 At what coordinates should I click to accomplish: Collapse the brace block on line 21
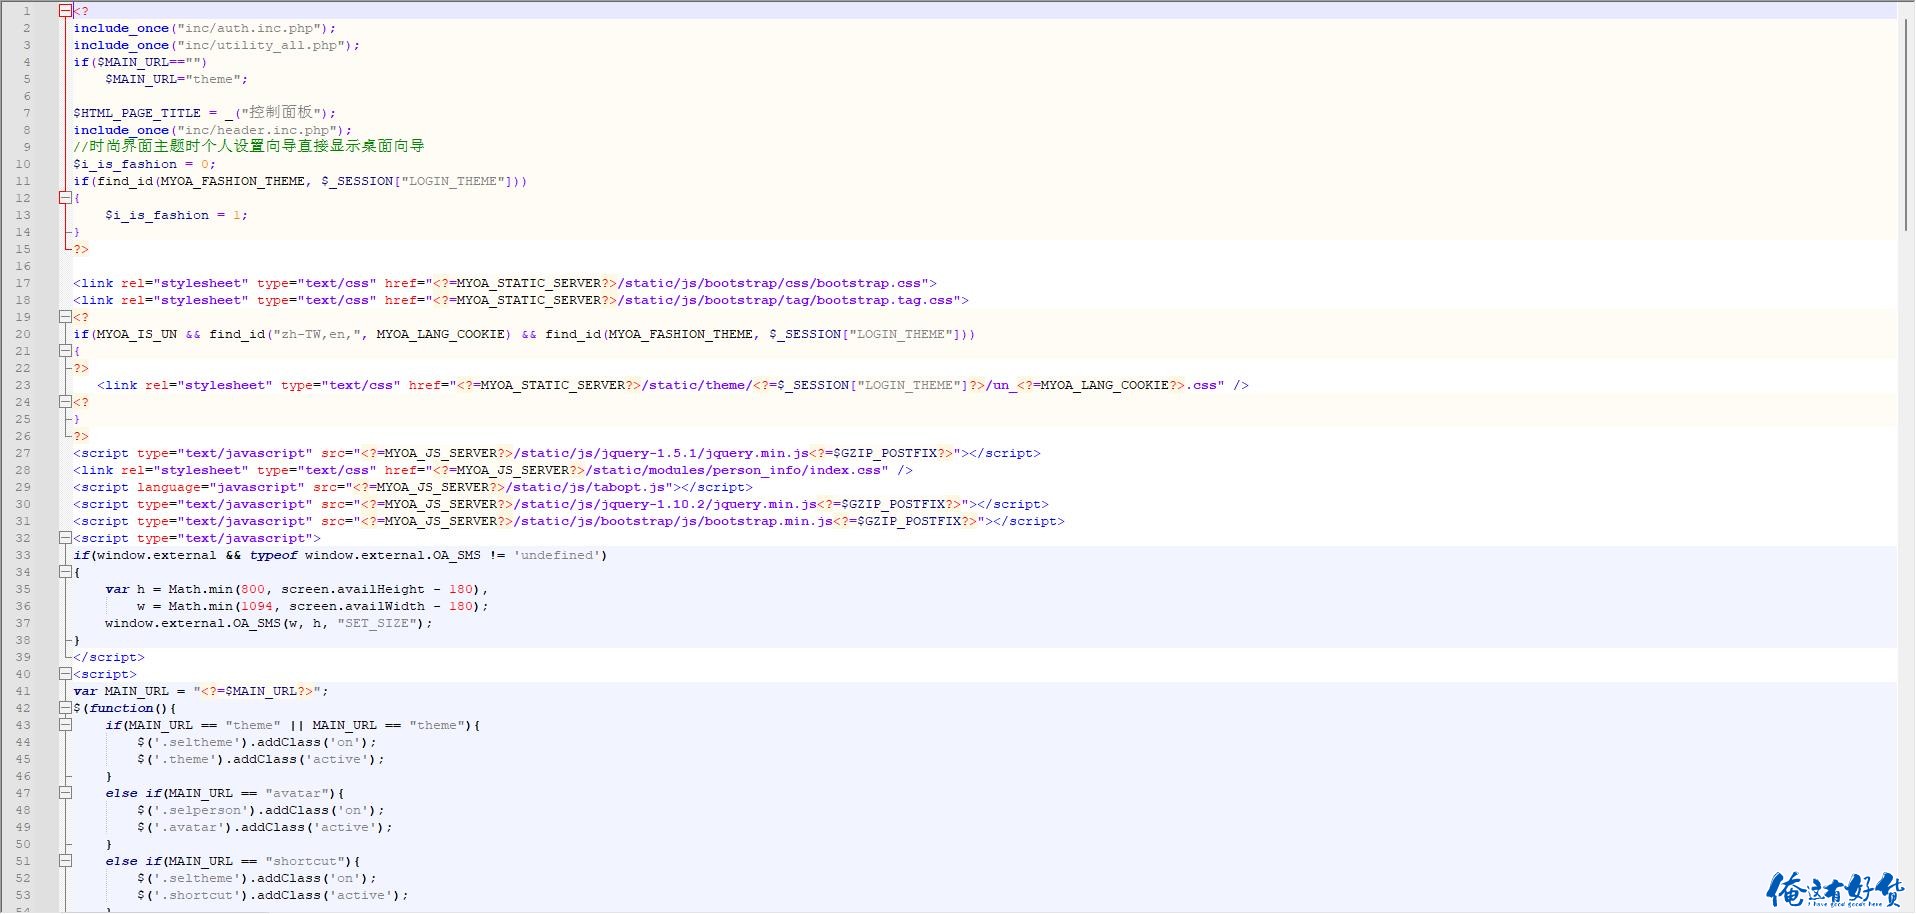[x=65, y=351]
